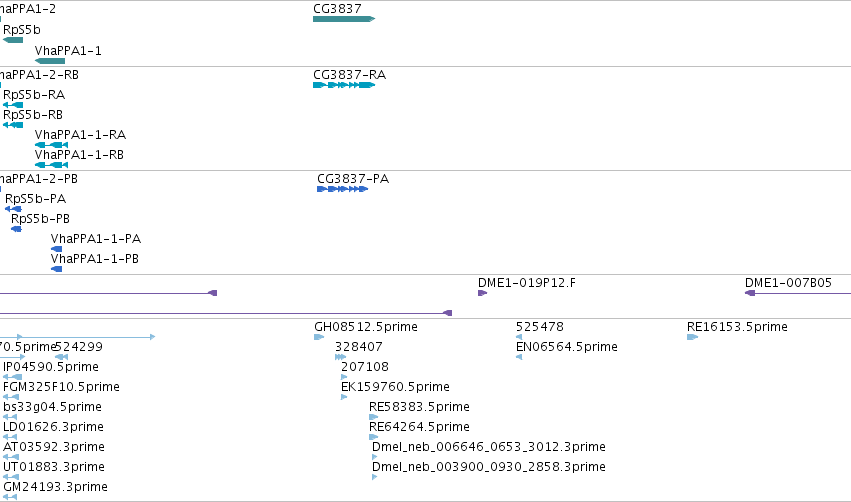
Task: Click the UT01883.3prime label
Action: click(54, 467)
